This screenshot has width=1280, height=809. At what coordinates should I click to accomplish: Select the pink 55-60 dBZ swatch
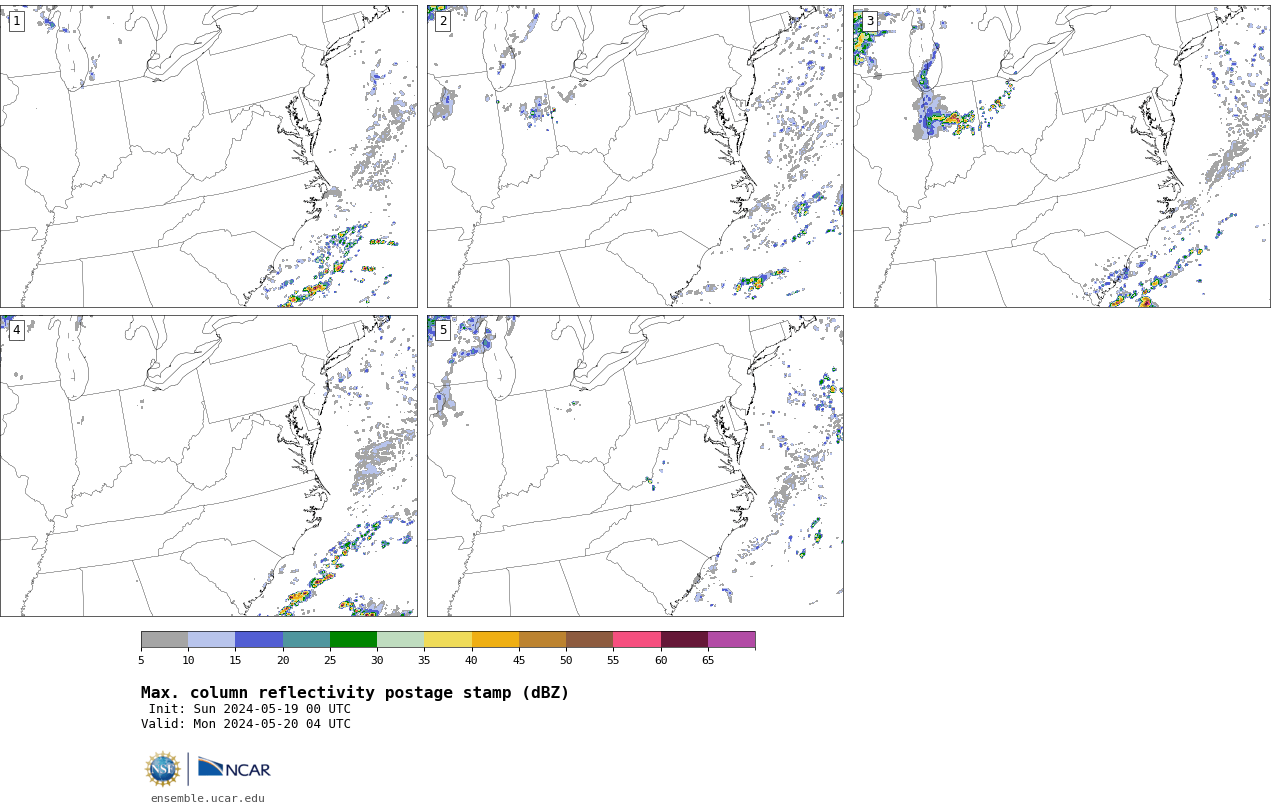click(637, 640)
